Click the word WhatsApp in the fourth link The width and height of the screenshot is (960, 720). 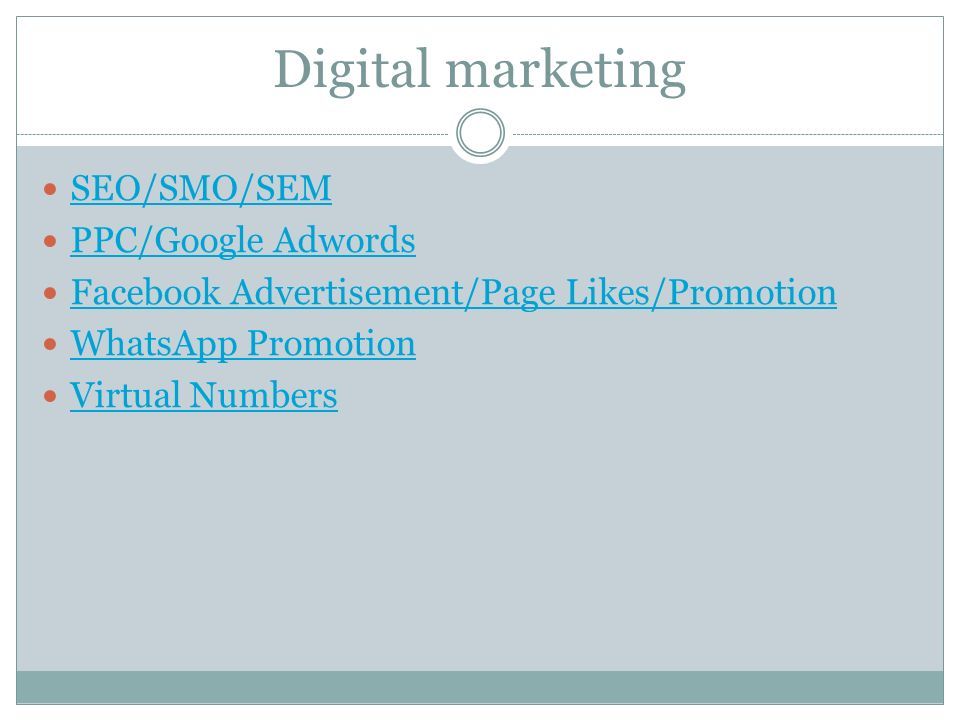[x=154, y=343]
